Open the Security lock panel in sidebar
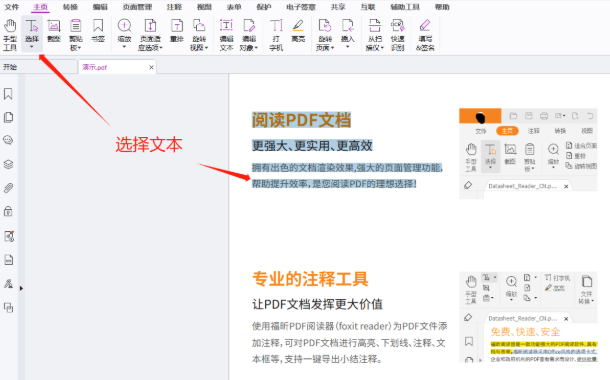 (8, 211)
